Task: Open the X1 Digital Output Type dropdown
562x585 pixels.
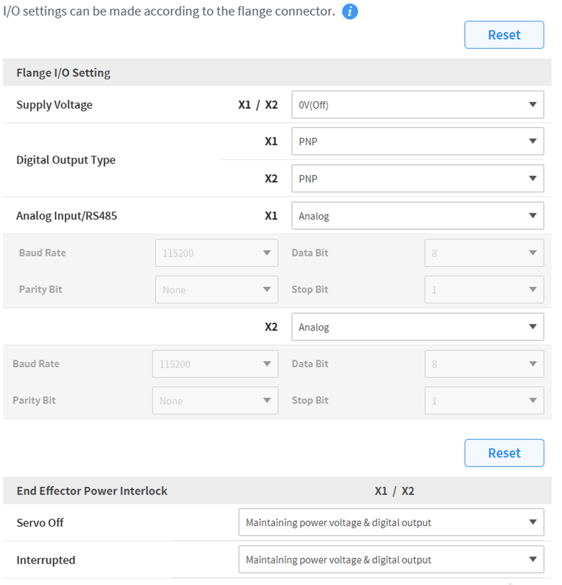Action: [417, 141]
